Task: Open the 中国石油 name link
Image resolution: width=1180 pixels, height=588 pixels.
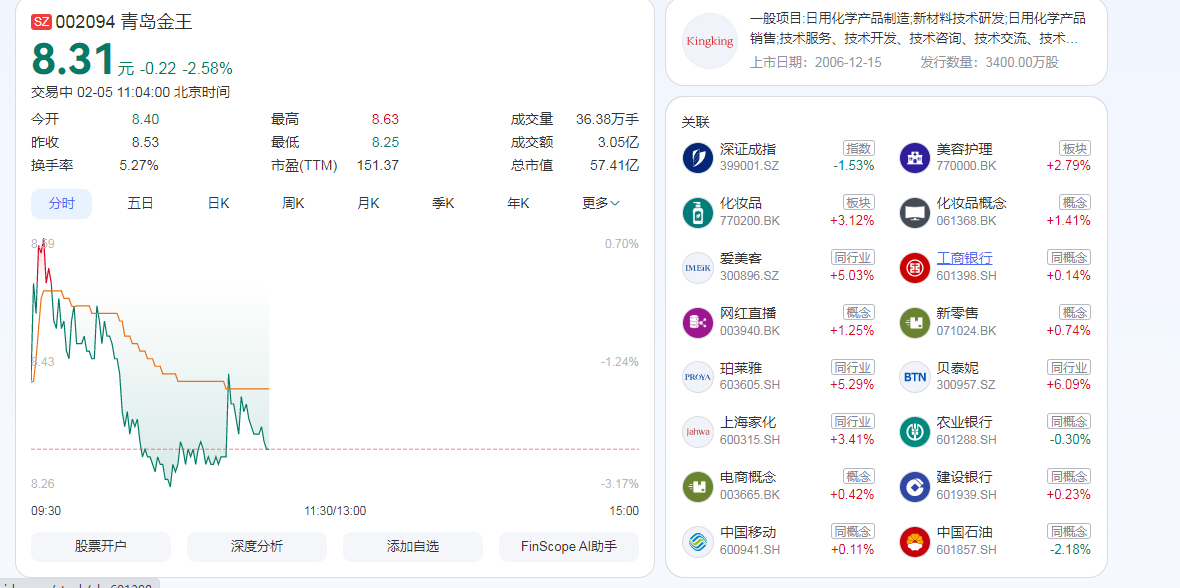Action: [964, 532]
